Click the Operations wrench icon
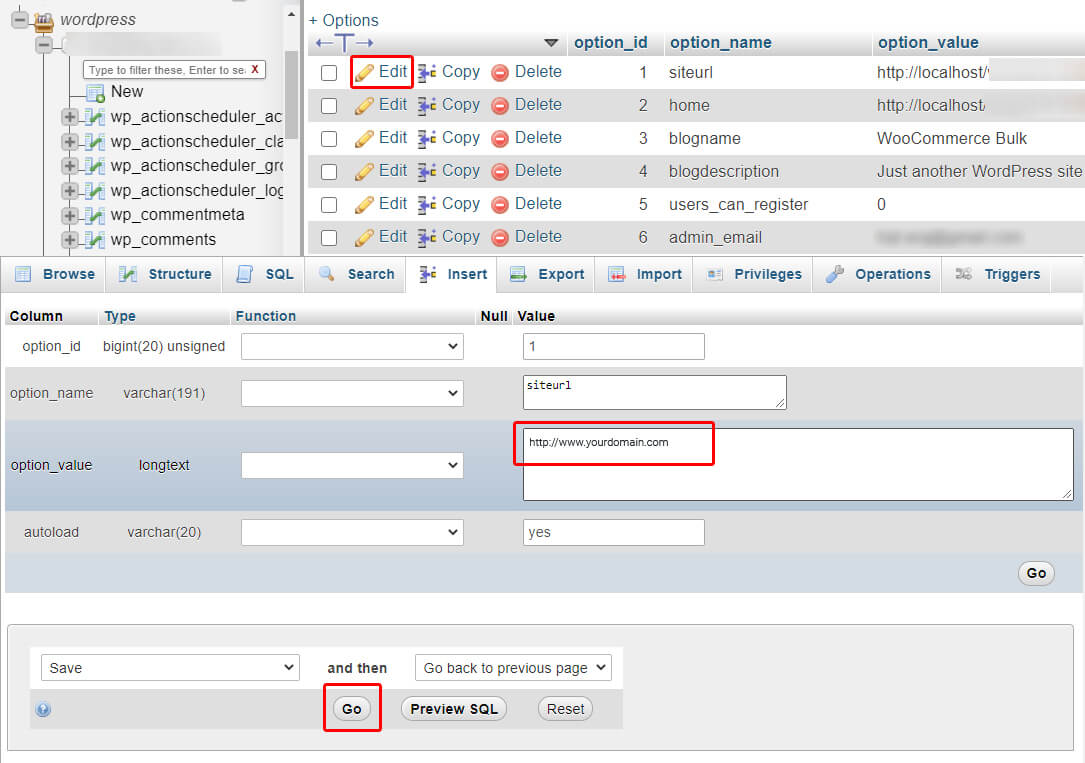1085x763 pixels. [x=835, y=274]
